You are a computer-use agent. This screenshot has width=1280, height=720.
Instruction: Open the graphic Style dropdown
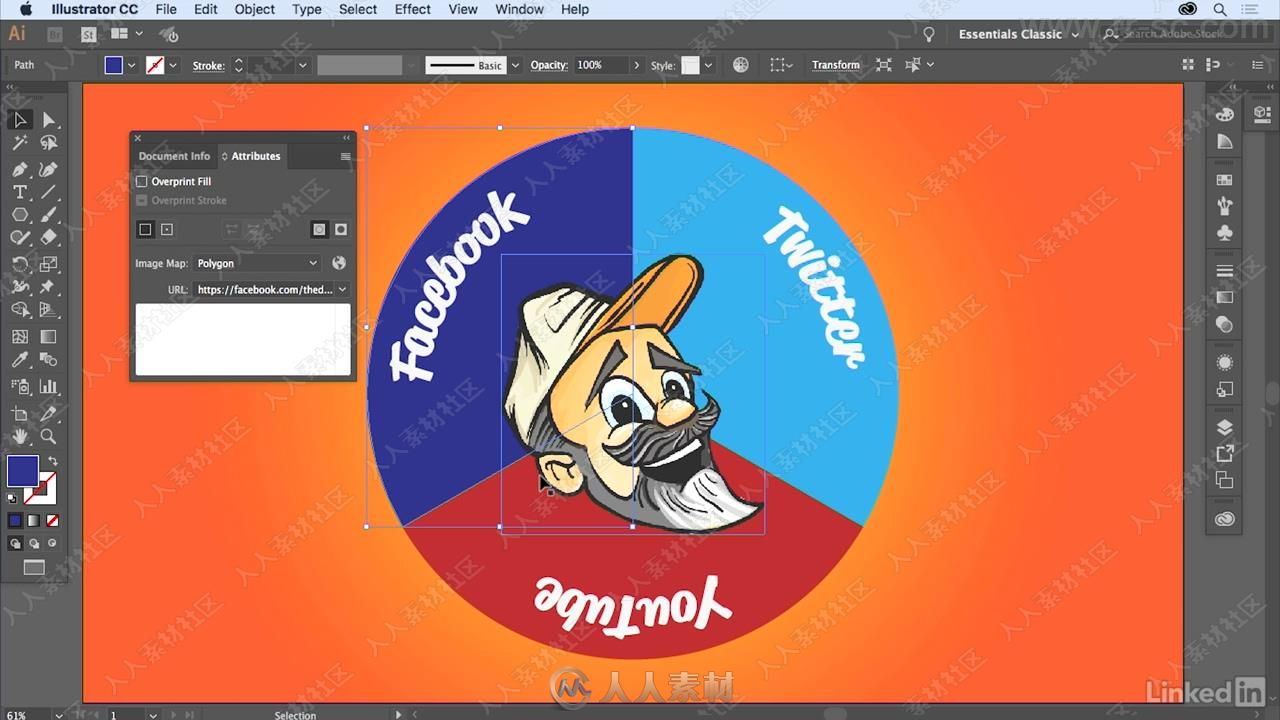coord(708,65)
